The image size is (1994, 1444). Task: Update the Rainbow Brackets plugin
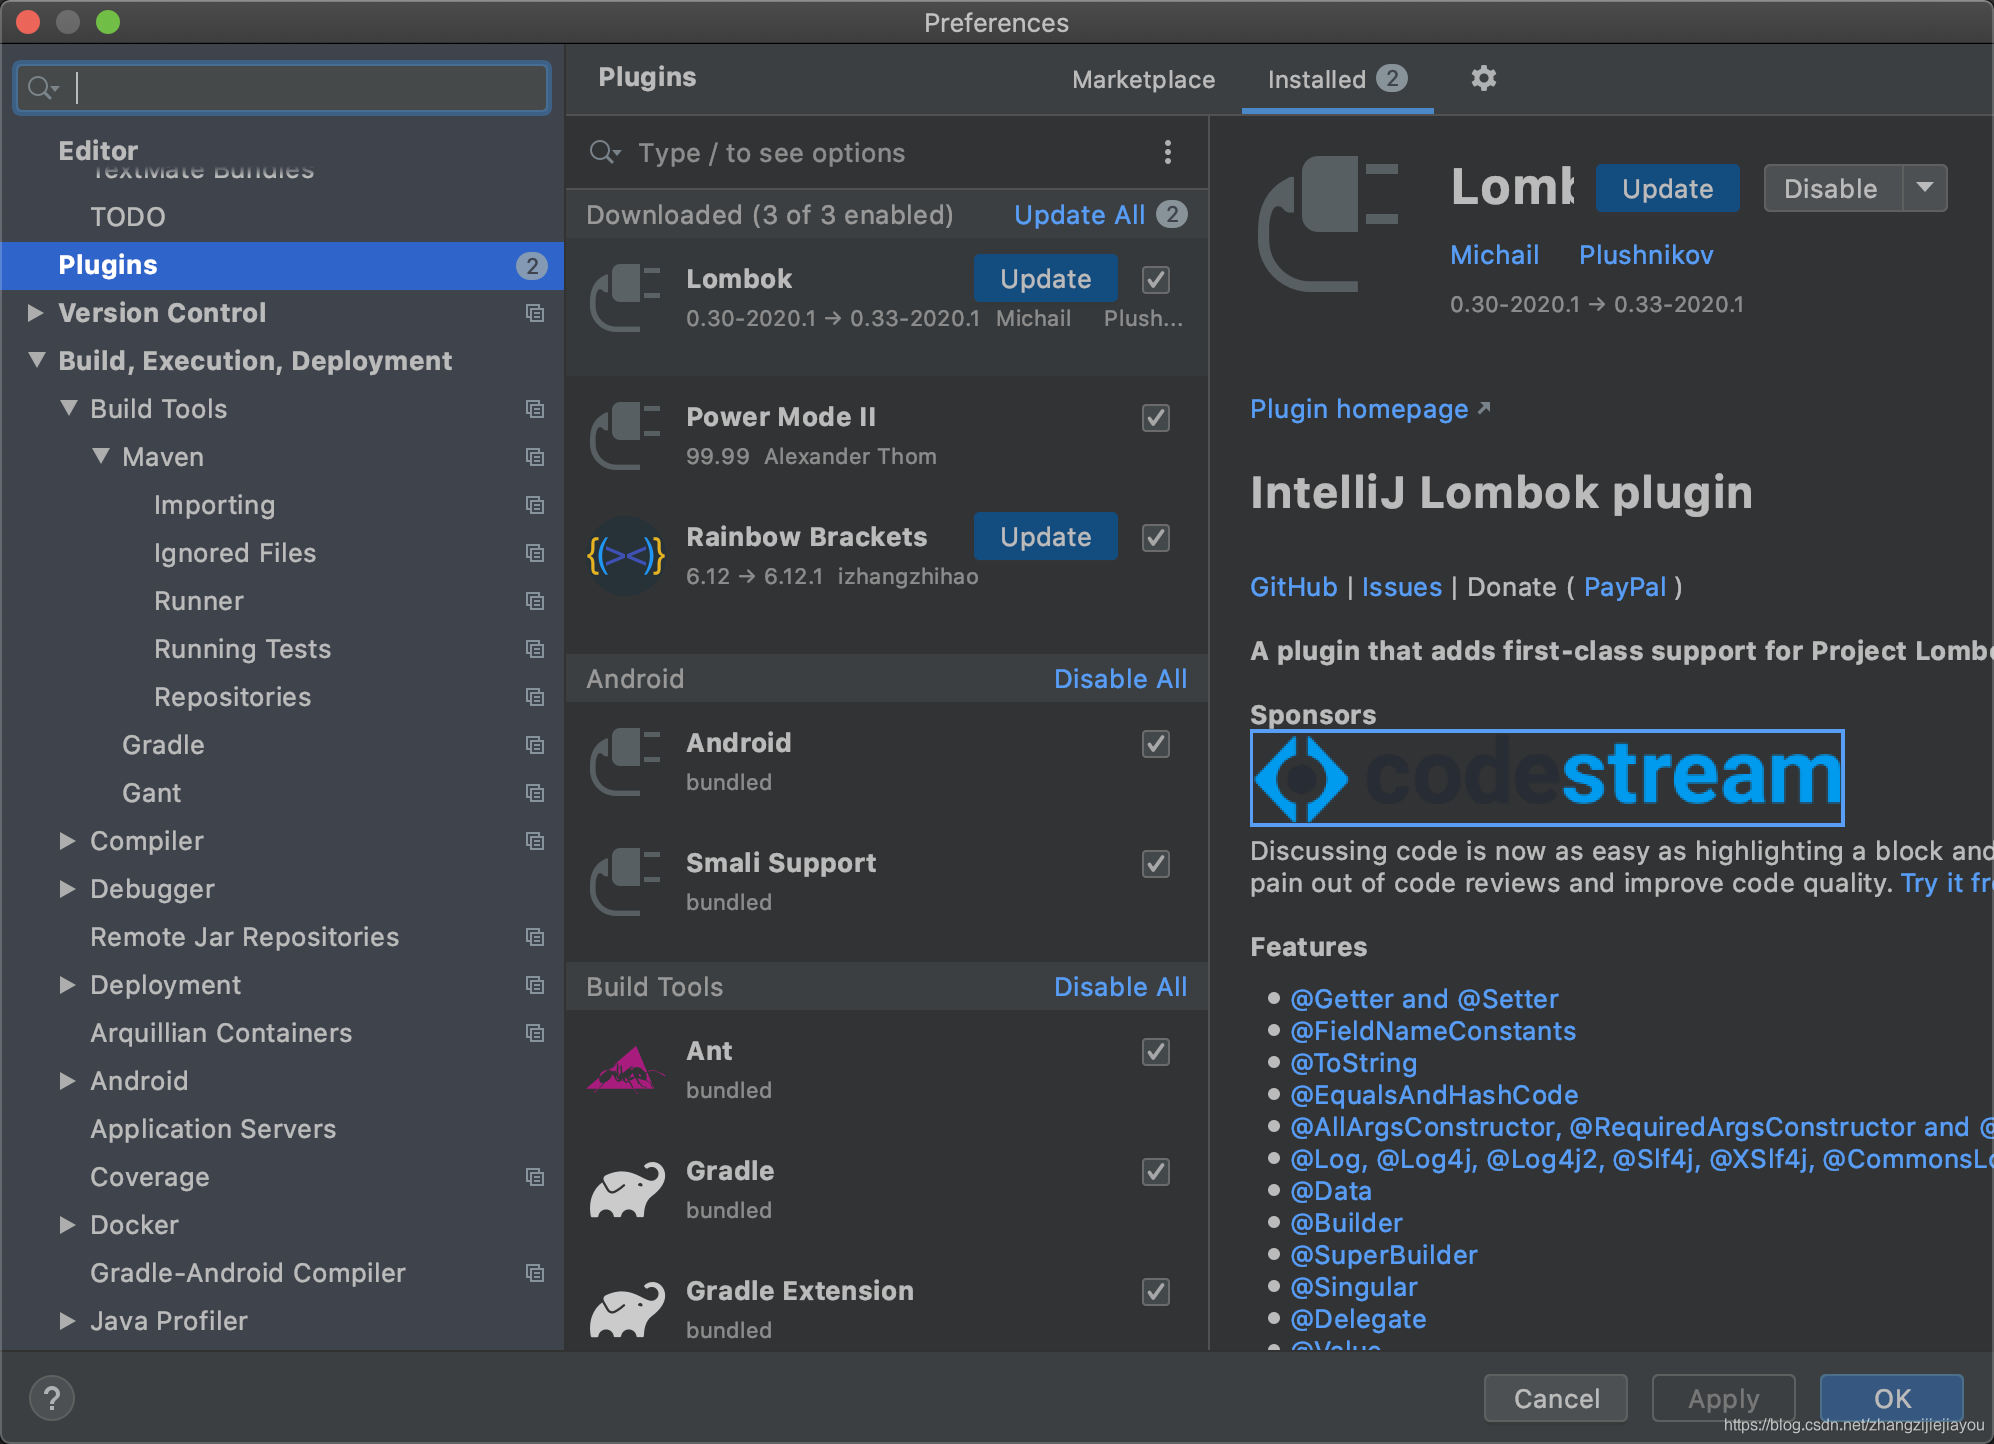pyautogui.click(x=1045, y=537)
